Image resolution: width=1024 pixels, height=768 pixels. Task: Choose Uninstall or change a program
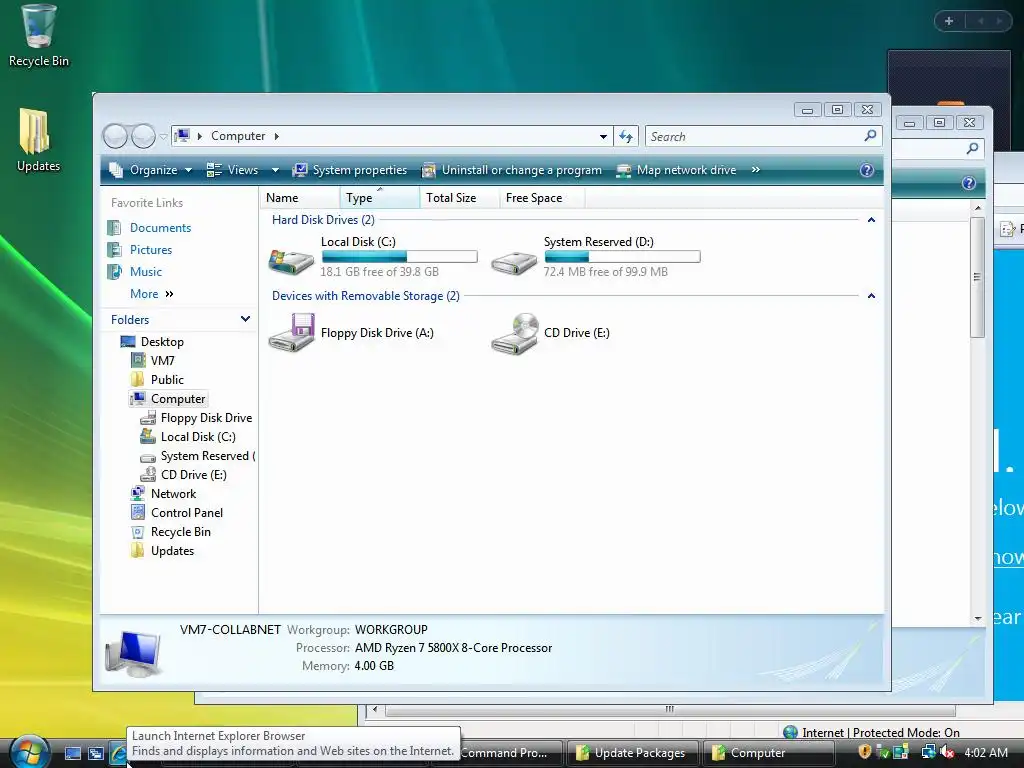pos(512,170)
